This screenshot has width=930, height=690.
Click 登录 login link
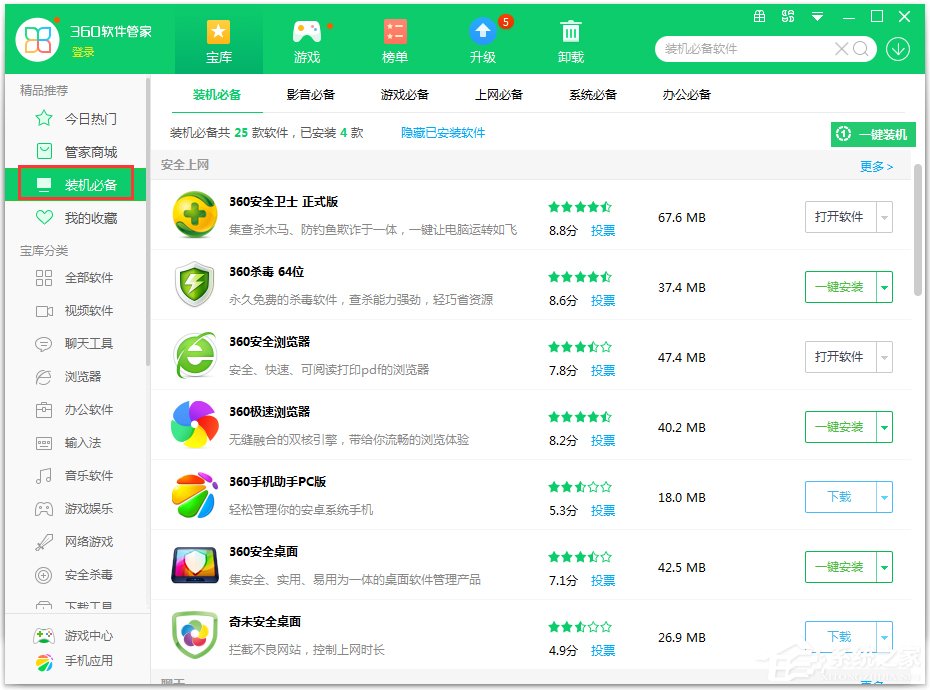point(83,52)
